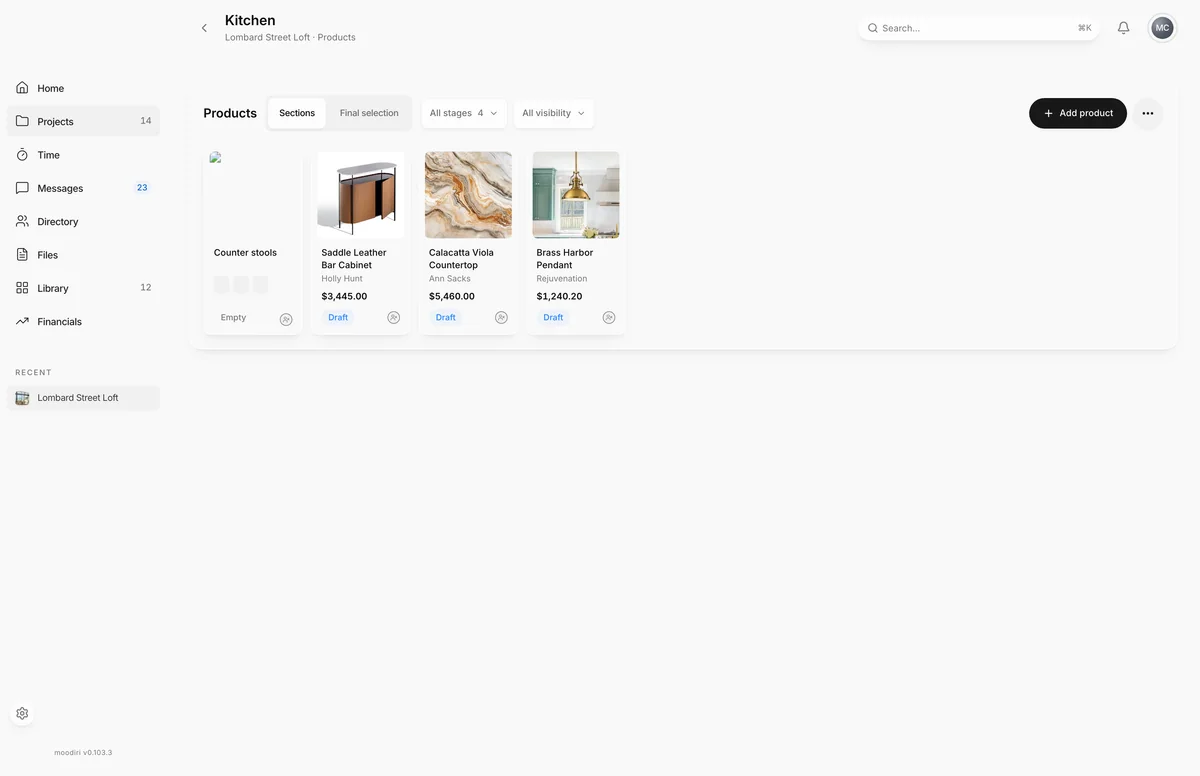Open the Counter stools broken image thumbnail
This screenshot has width=1200, height=776.
click(252, 195)
